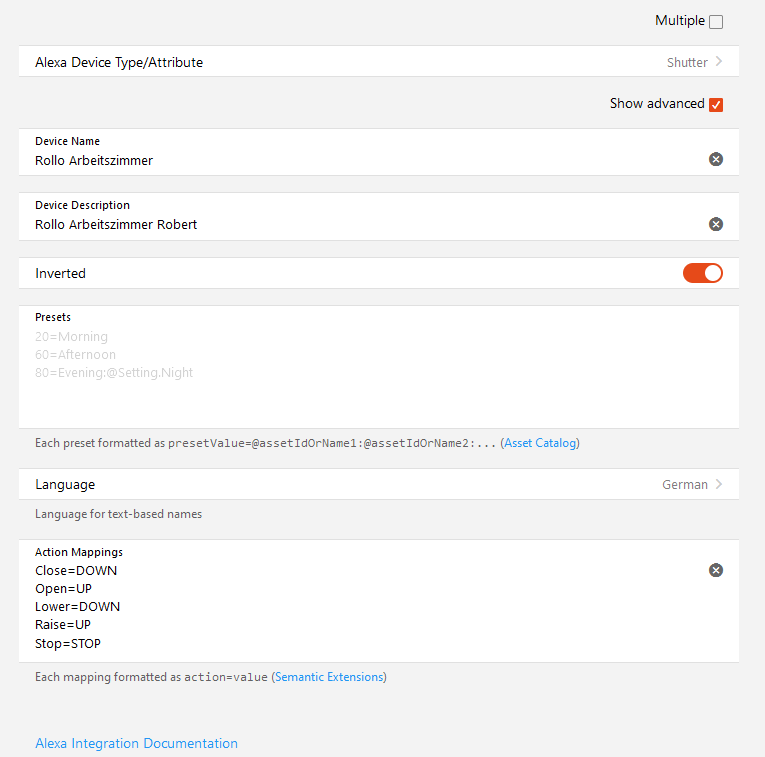Screen dimensions: 765x757
Task: Clear the Device Description field
Action: [x=716, y=224]
